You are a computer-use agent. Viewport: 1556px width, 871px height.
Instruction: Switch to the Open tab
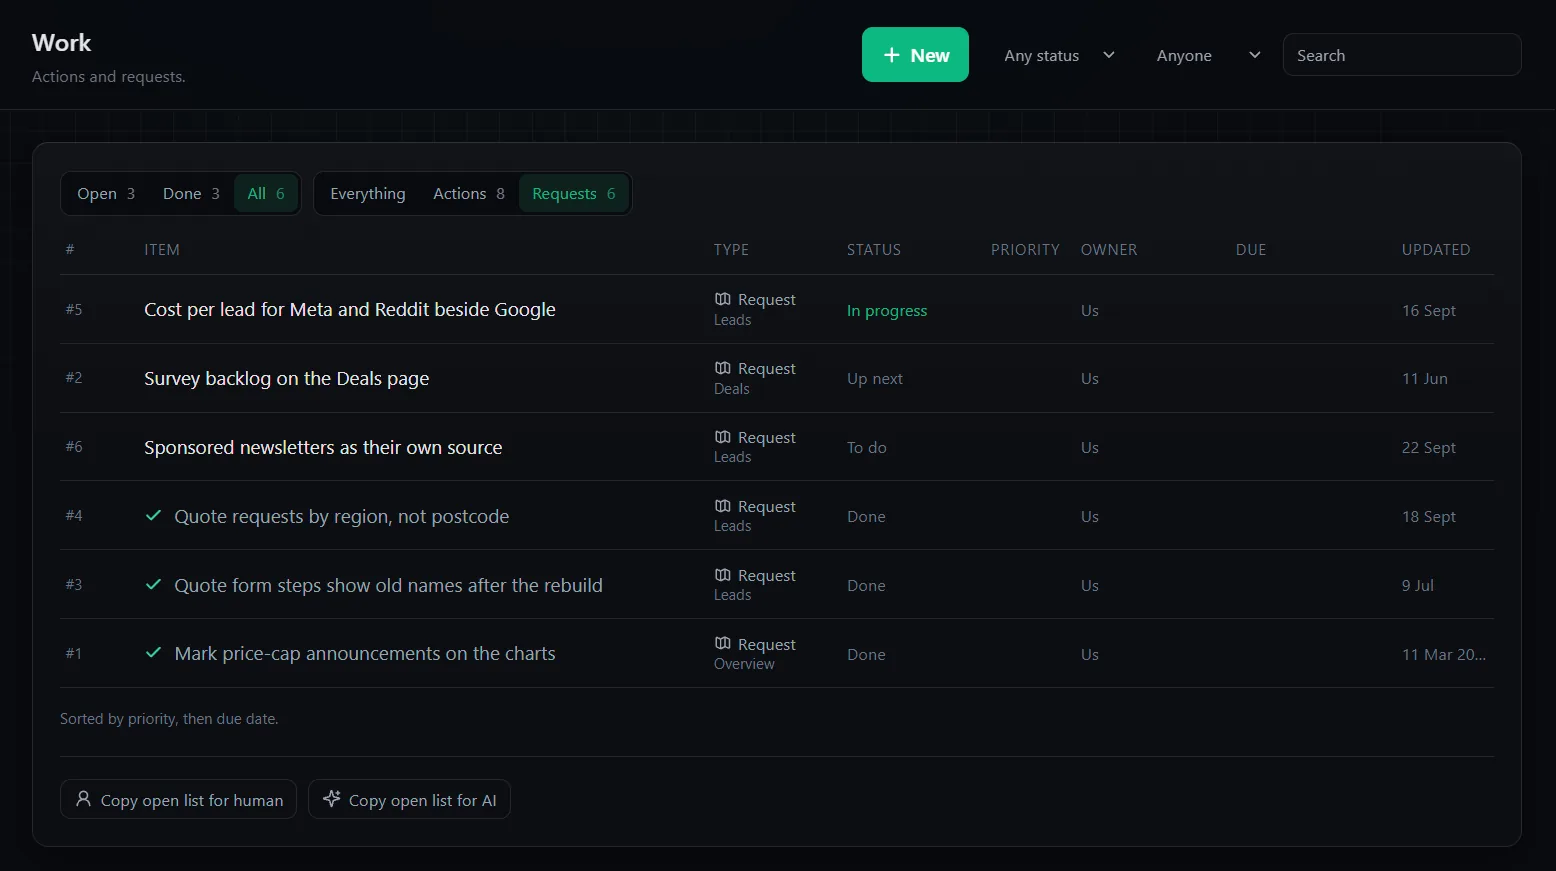[x=106, y=194]
